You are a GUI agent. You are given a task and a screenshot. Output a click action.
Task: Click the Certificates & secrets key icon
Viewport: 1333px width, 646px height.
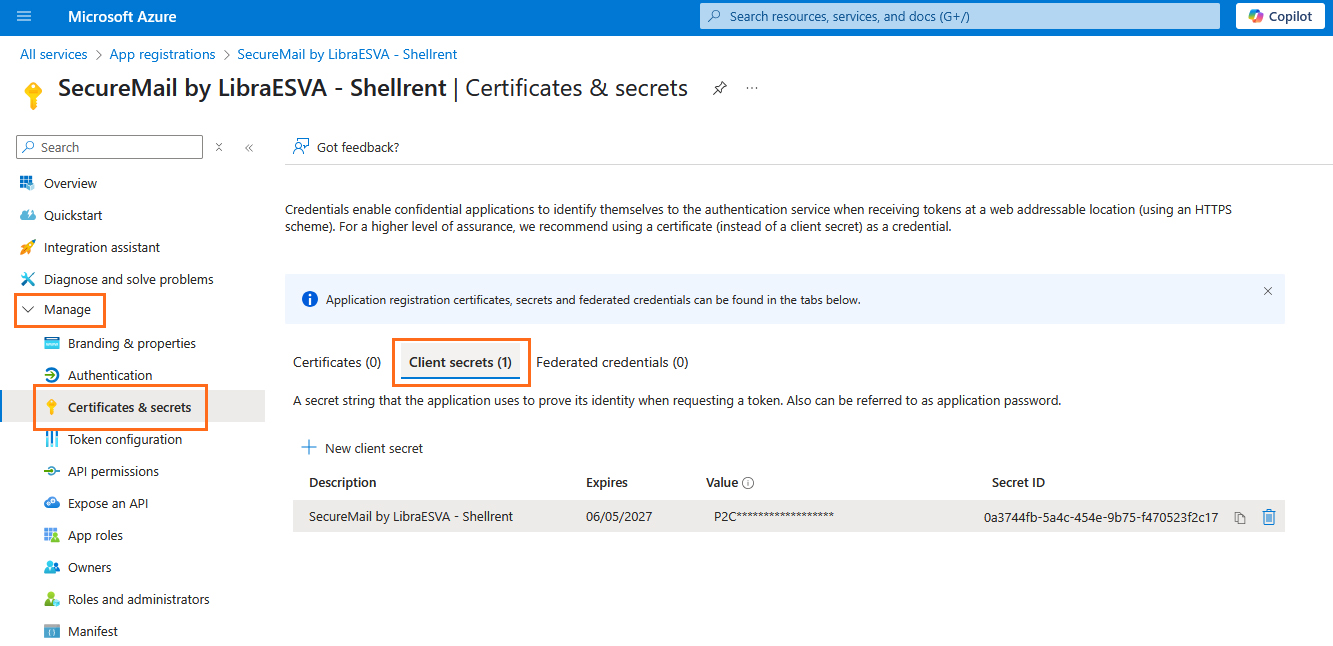click(52, 407)
